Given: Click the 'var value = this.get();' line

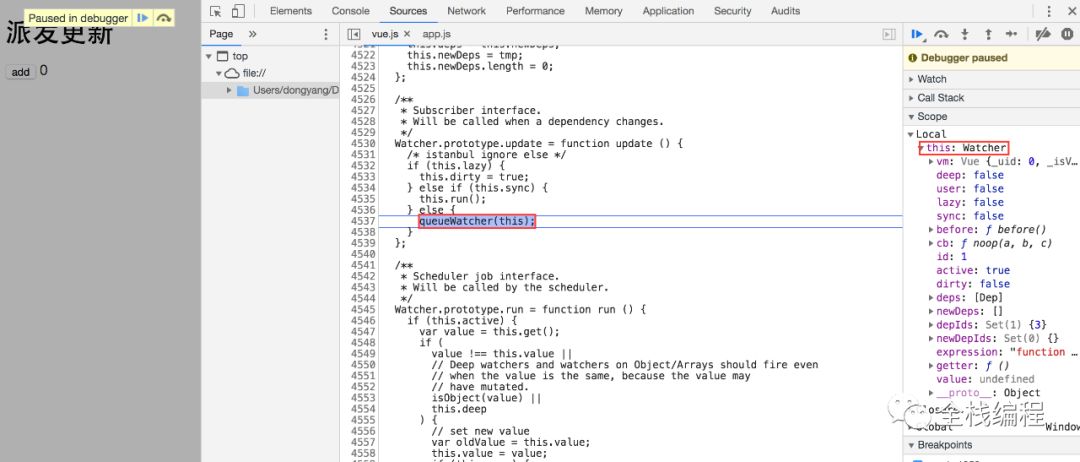Looking at the screenshot, I should 489,331.
